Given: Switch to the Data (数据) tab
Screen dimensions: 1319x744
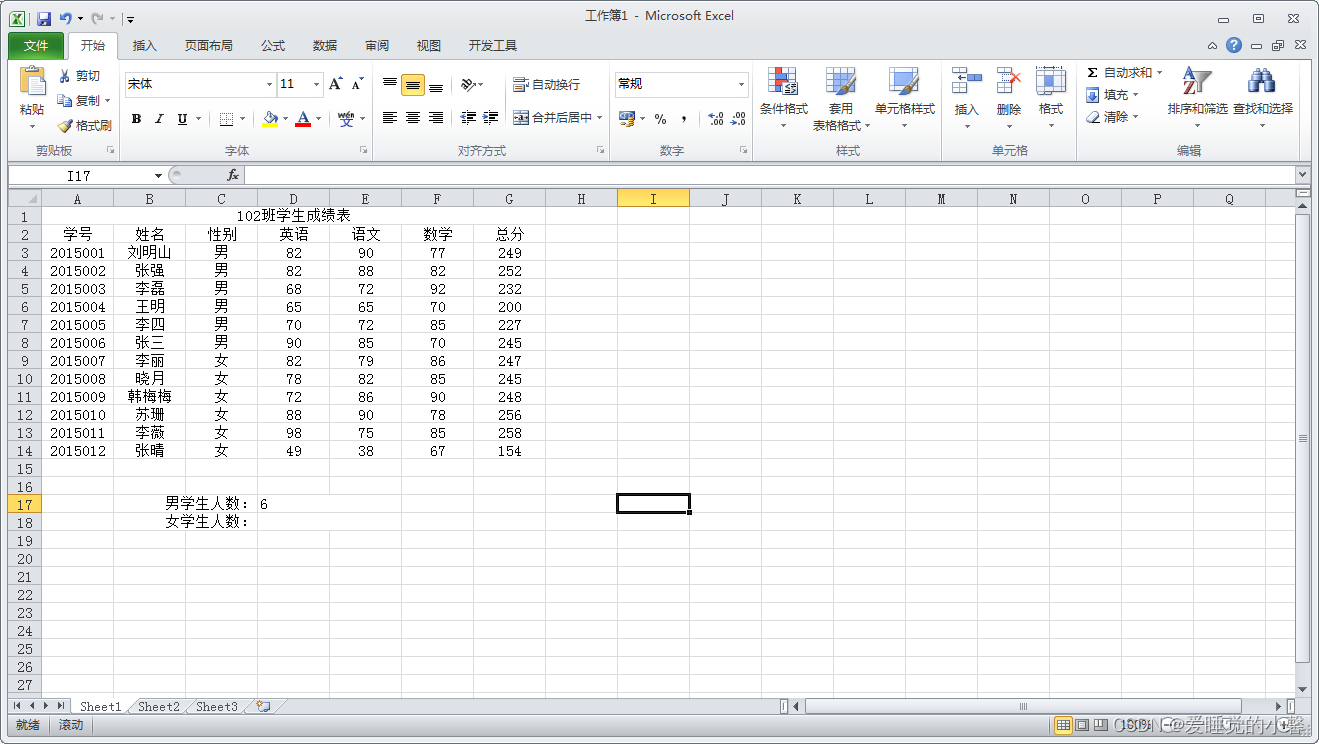Looking at the screenshot, I should [x=325, y=46].
